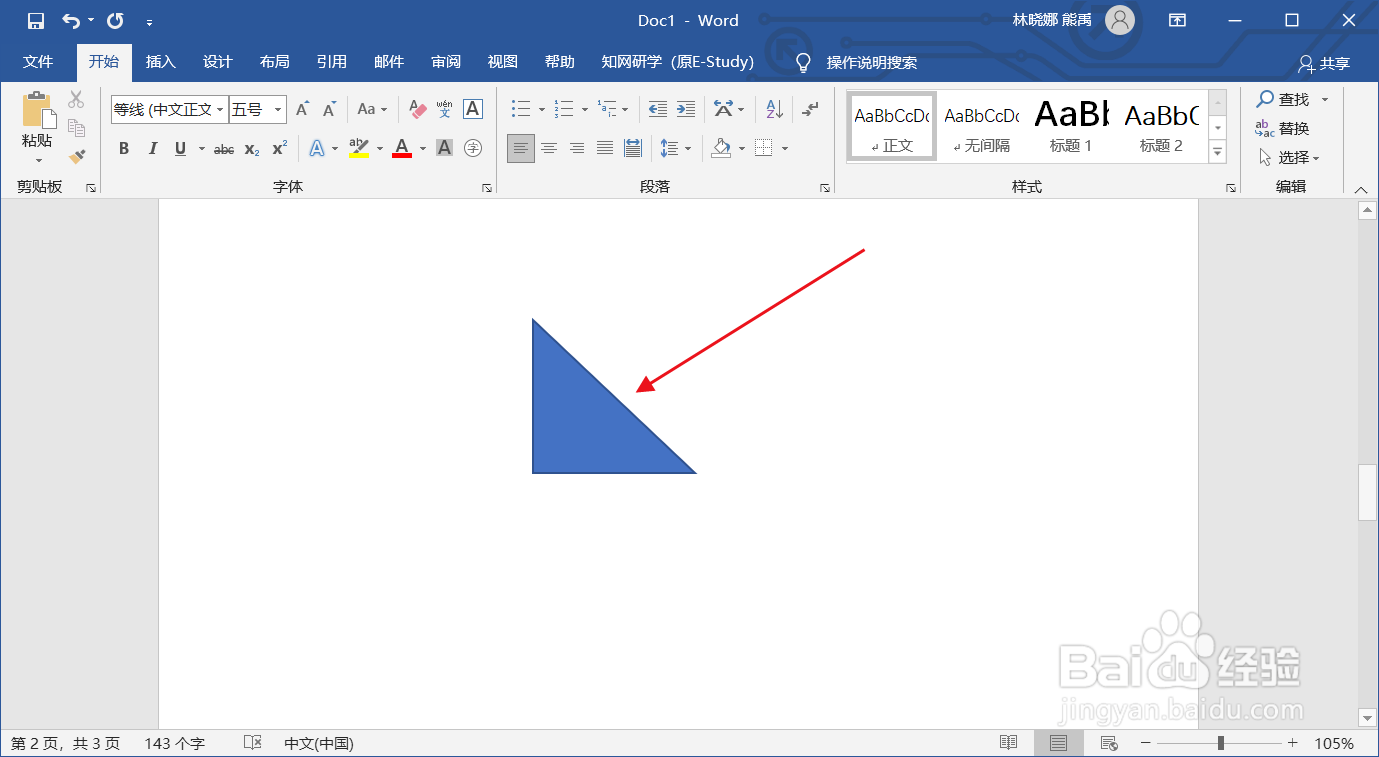
Task: Switch to the 引用 (References) tab
Action: click(331, 62)
